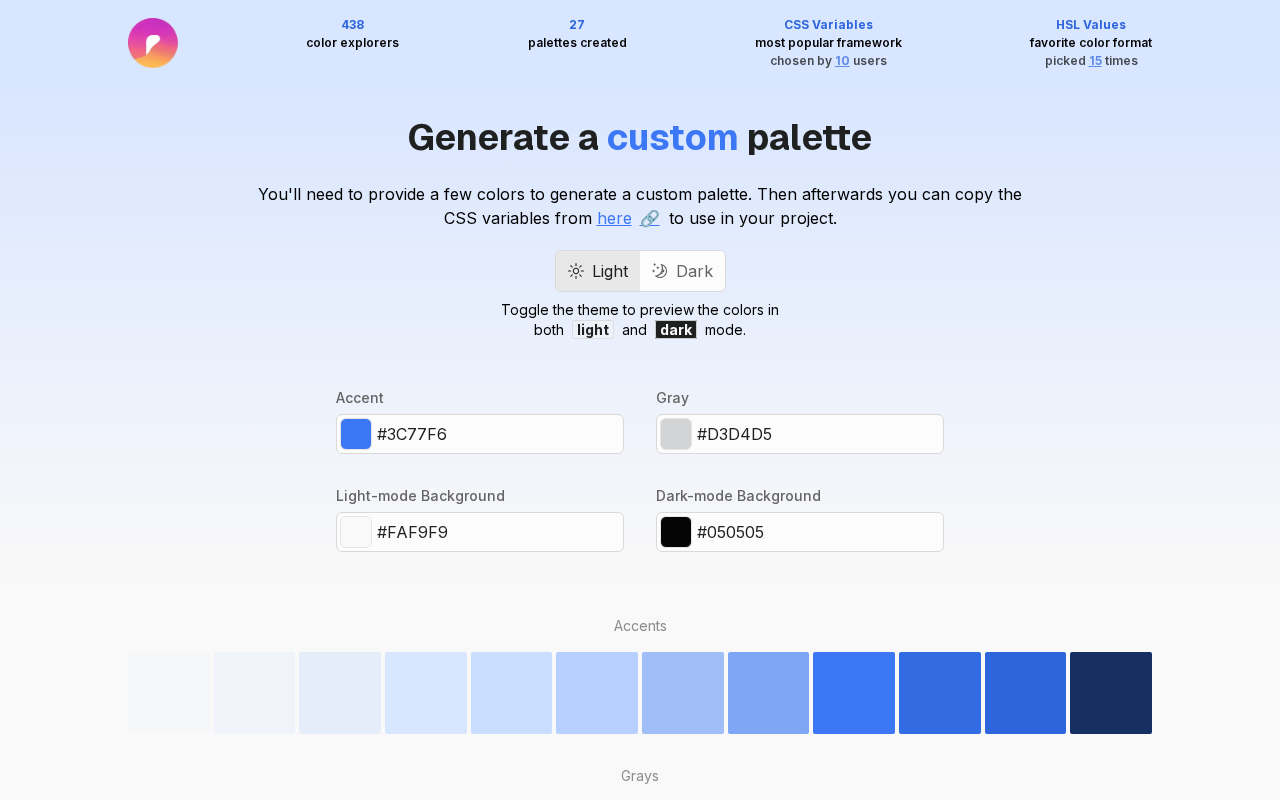Screen dimensions: 1280x800
Task: Click the 'Gray' field label
Action: point(672,398)
